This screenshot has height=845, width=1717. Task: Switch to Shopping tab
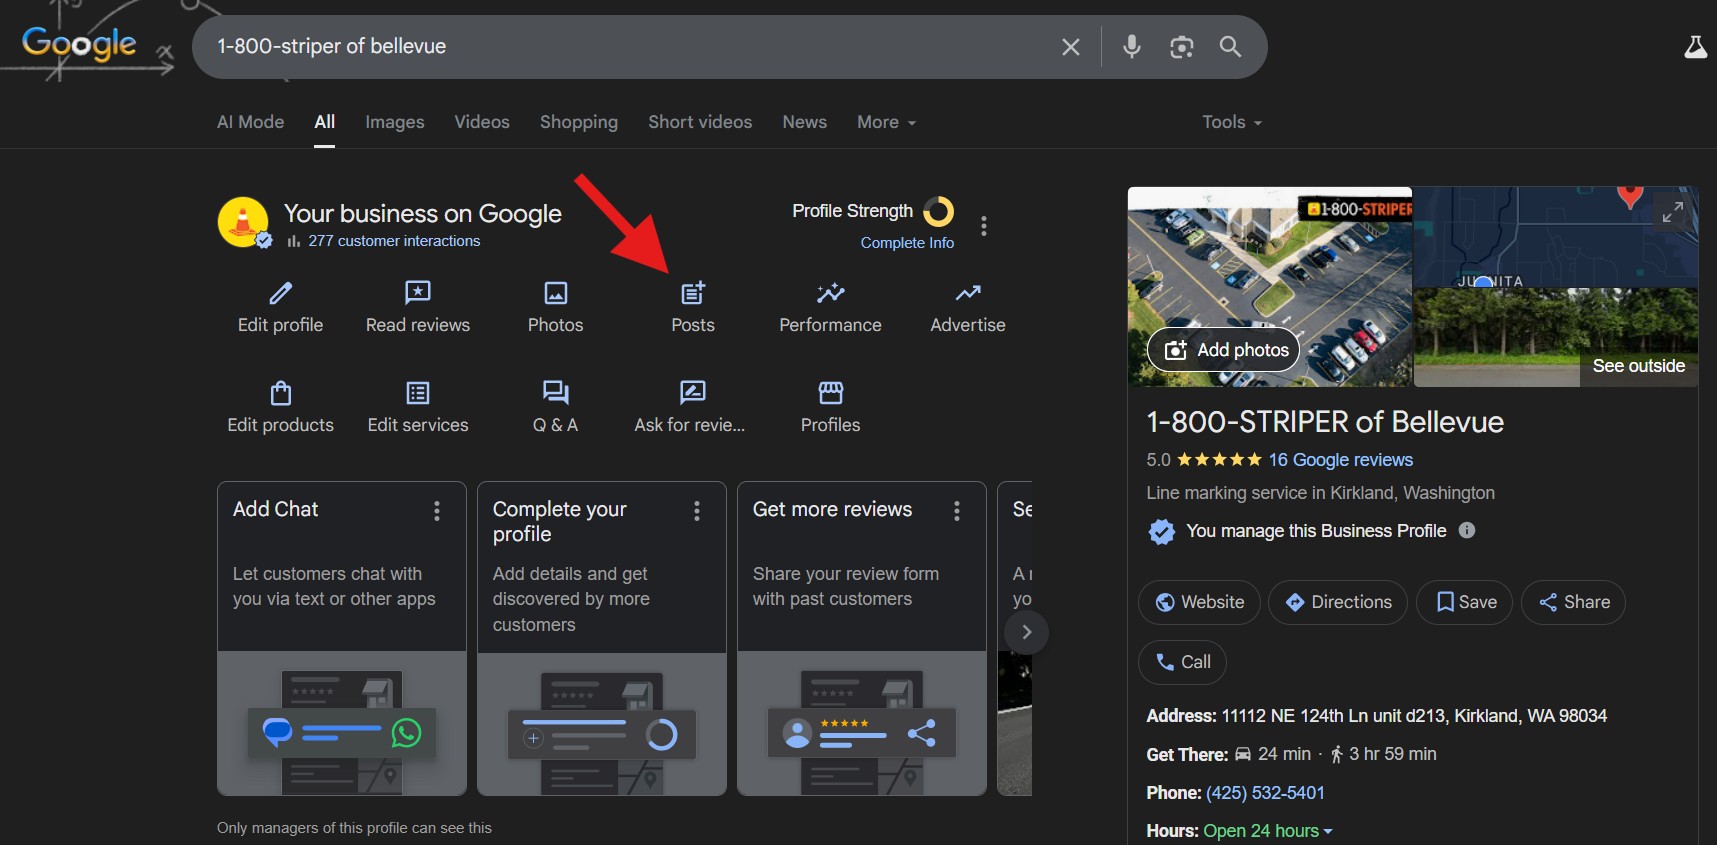pyautogui.click(x=579, y=122)
